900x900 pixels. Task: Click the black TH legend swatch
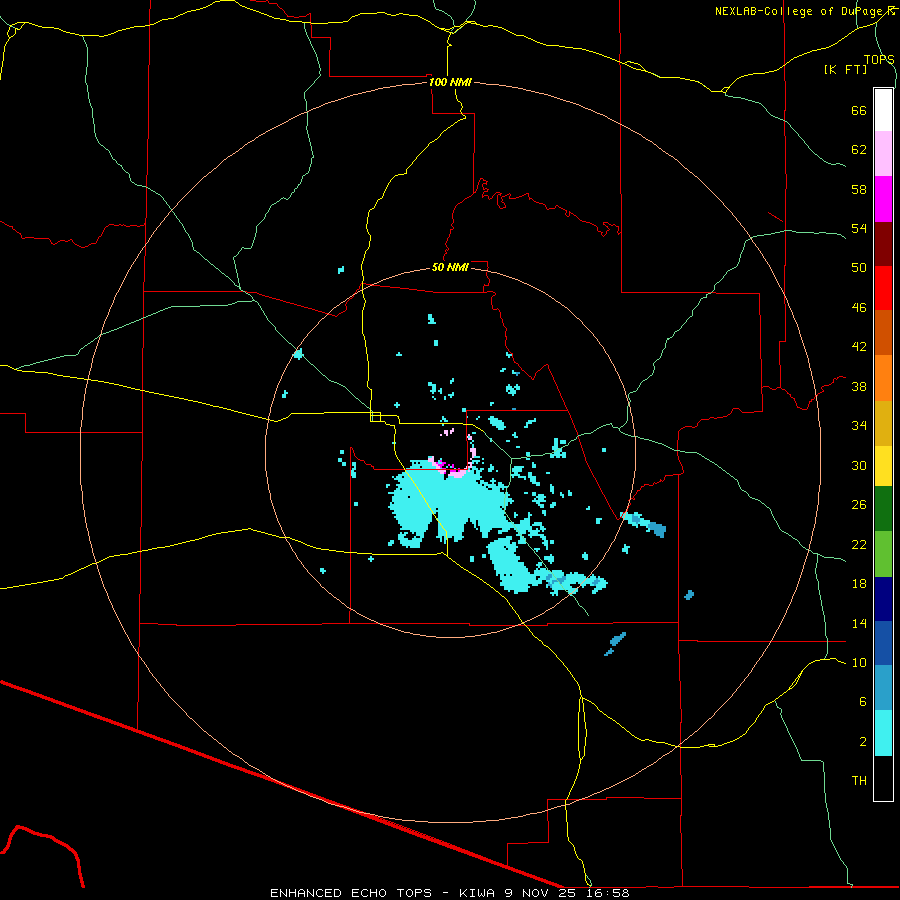[883, 778]
